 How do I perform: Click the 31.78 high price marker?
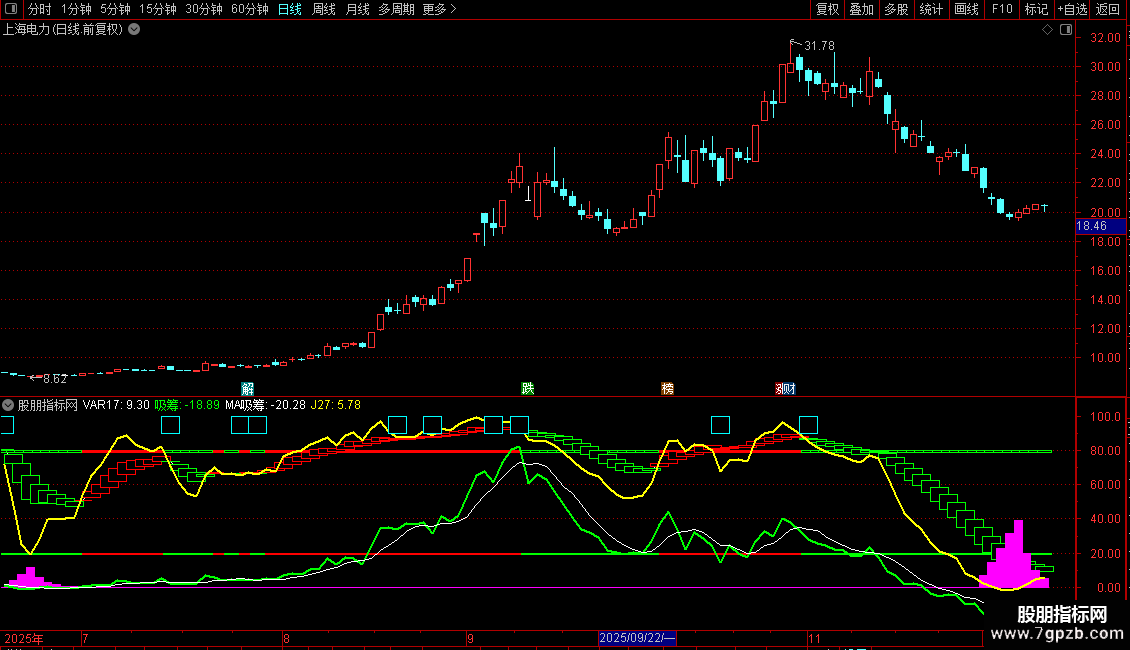click(x=818, y=46)
